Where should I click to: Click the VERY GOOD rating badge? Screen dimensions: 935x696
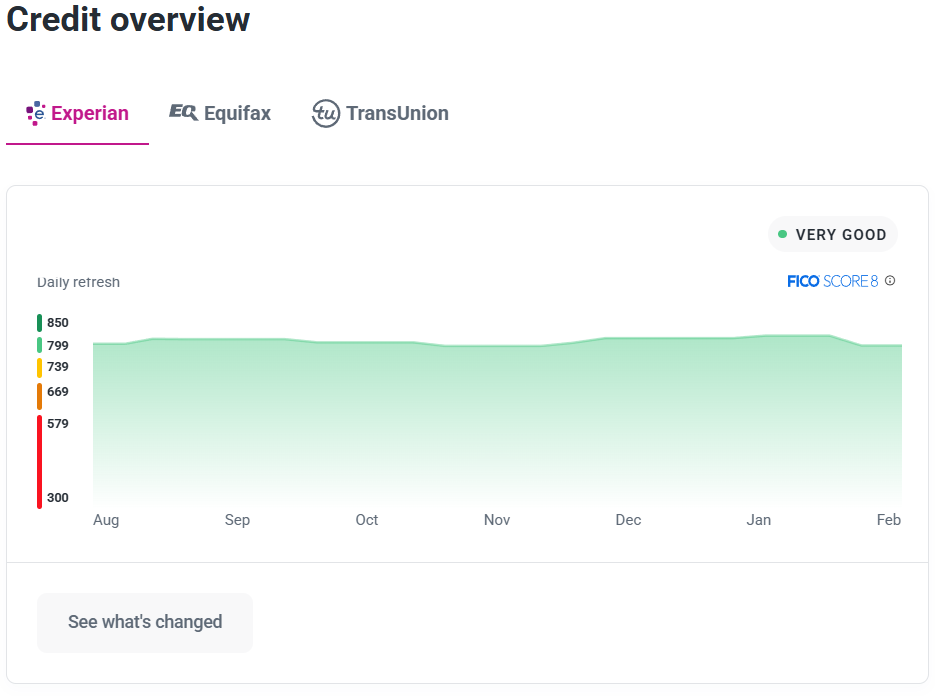(x=833, y=234)
